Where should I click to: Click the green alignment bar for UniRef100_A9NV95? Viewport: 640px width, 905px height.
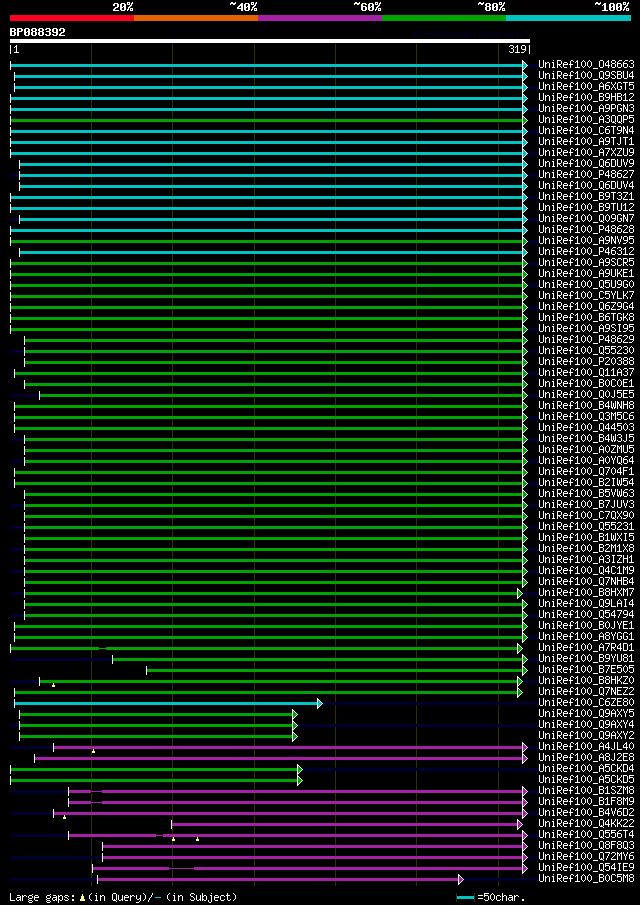point(267,241)
